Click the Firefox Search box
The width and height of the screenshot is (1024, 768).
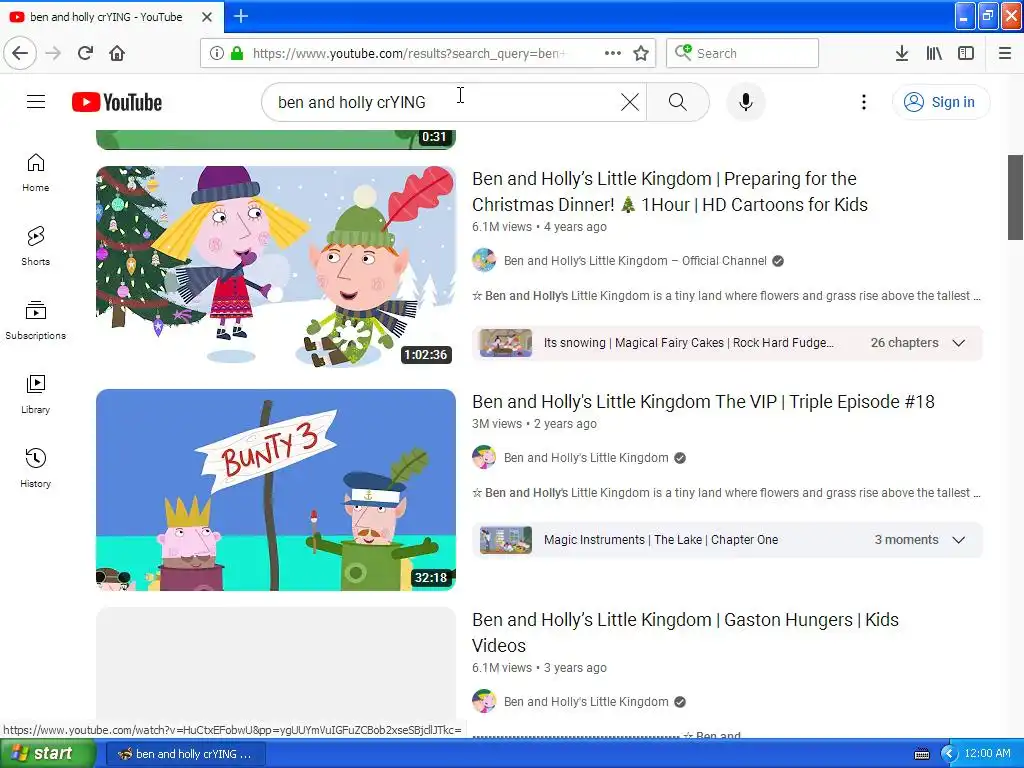click(x=743, y=53)
